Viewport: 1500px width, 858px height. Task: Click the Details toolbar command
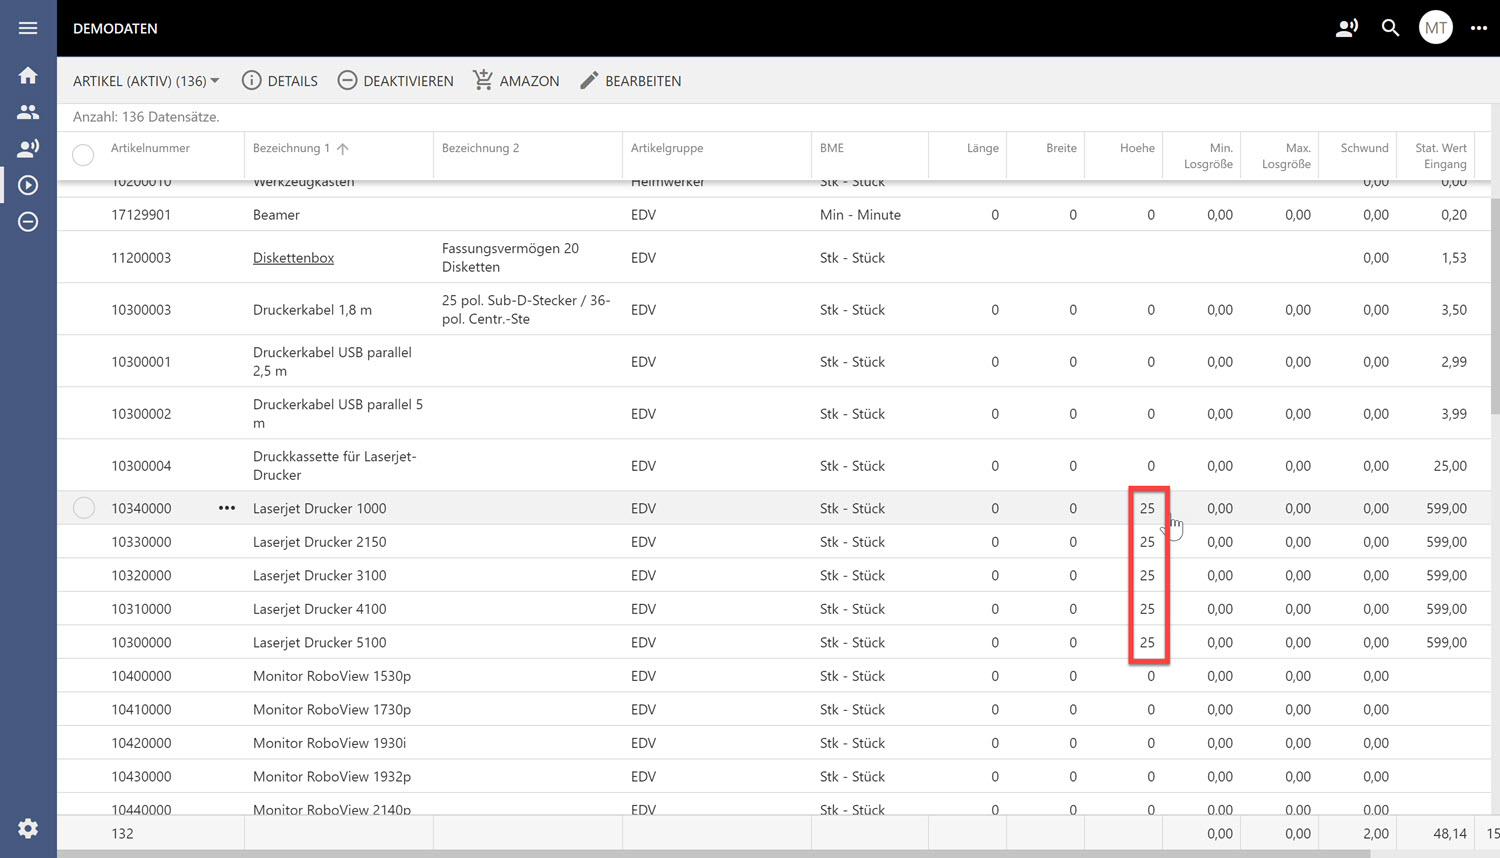pyautogui.click(x=280, y=81)
